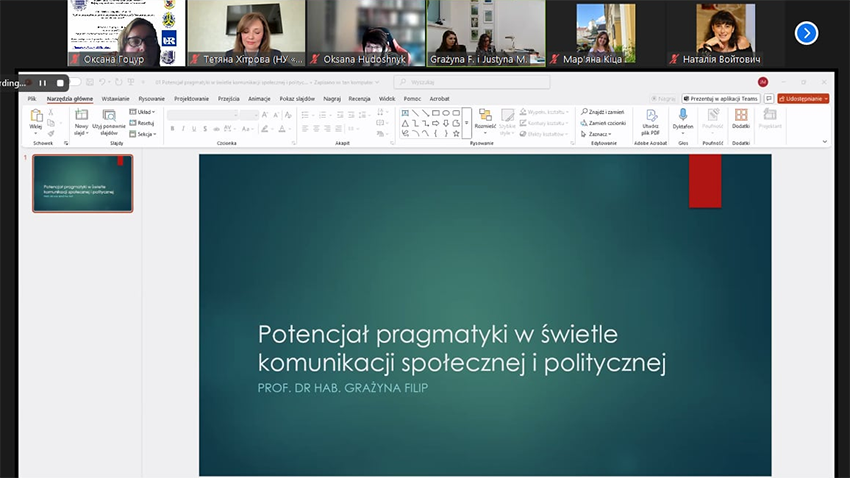
Task: Expand the Układ layout dropdown
Action: 145,112
